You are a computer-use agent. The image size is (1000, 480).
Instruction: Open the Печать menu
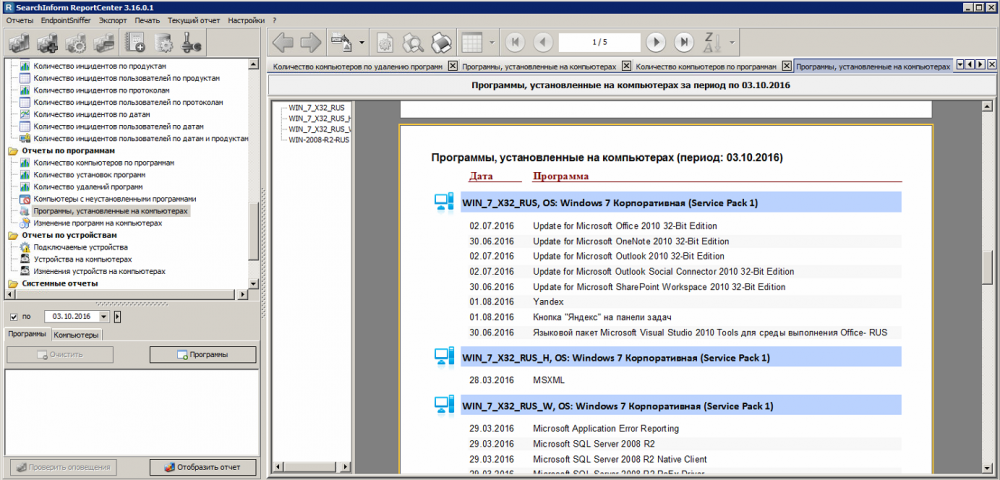tap(147, 20)
